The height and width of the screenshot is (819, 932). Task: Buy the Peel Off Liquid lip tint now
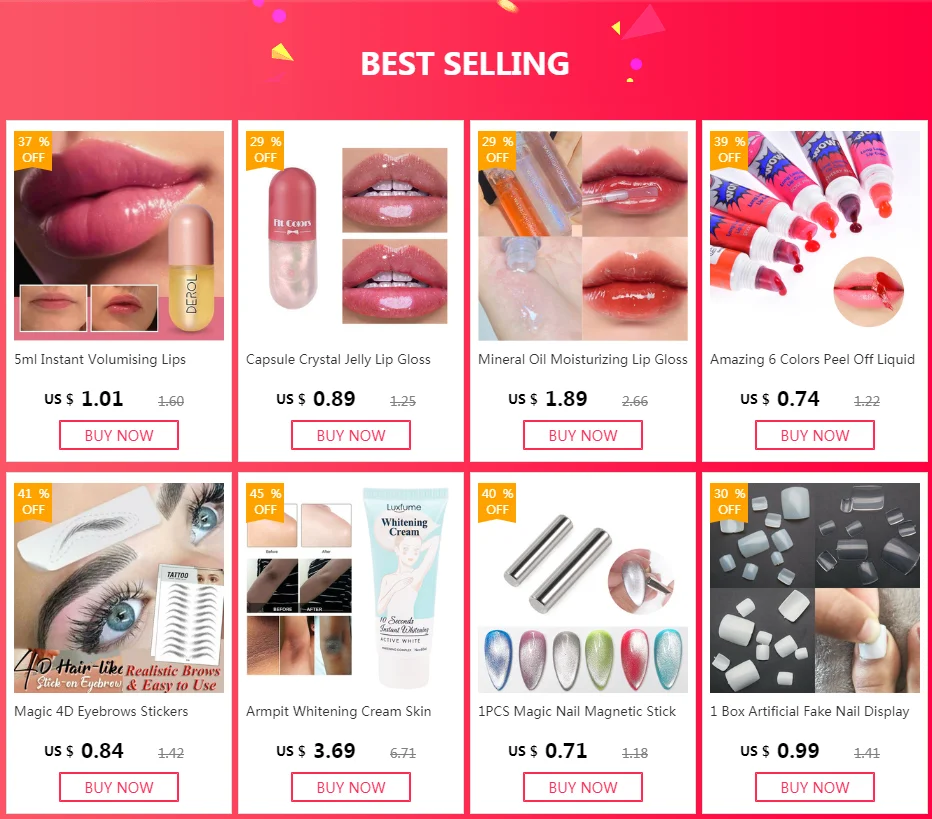click(815, 435)
